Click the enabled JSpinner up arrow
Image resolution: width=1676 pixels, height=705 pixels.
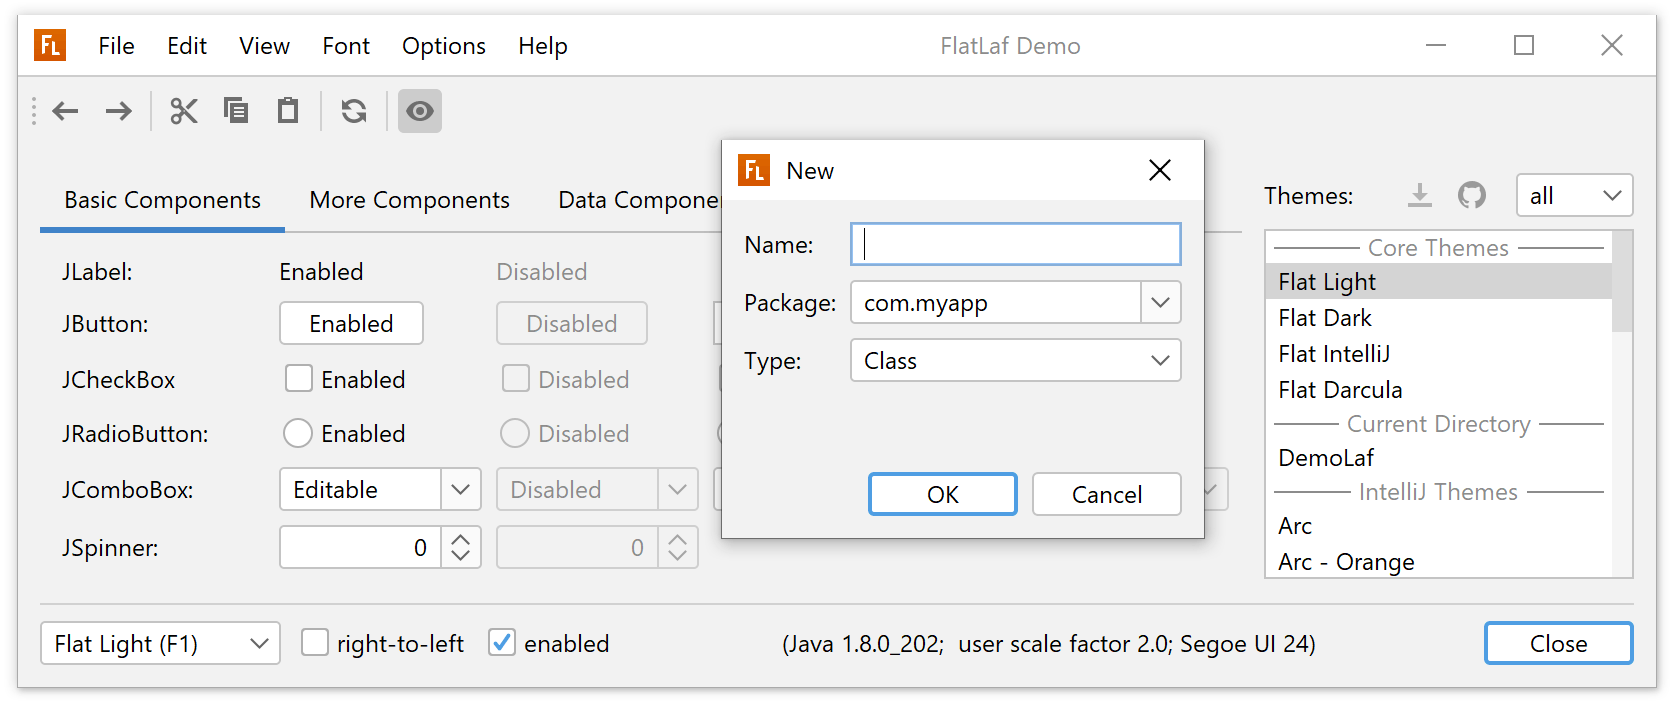click(x=461, y=537)
